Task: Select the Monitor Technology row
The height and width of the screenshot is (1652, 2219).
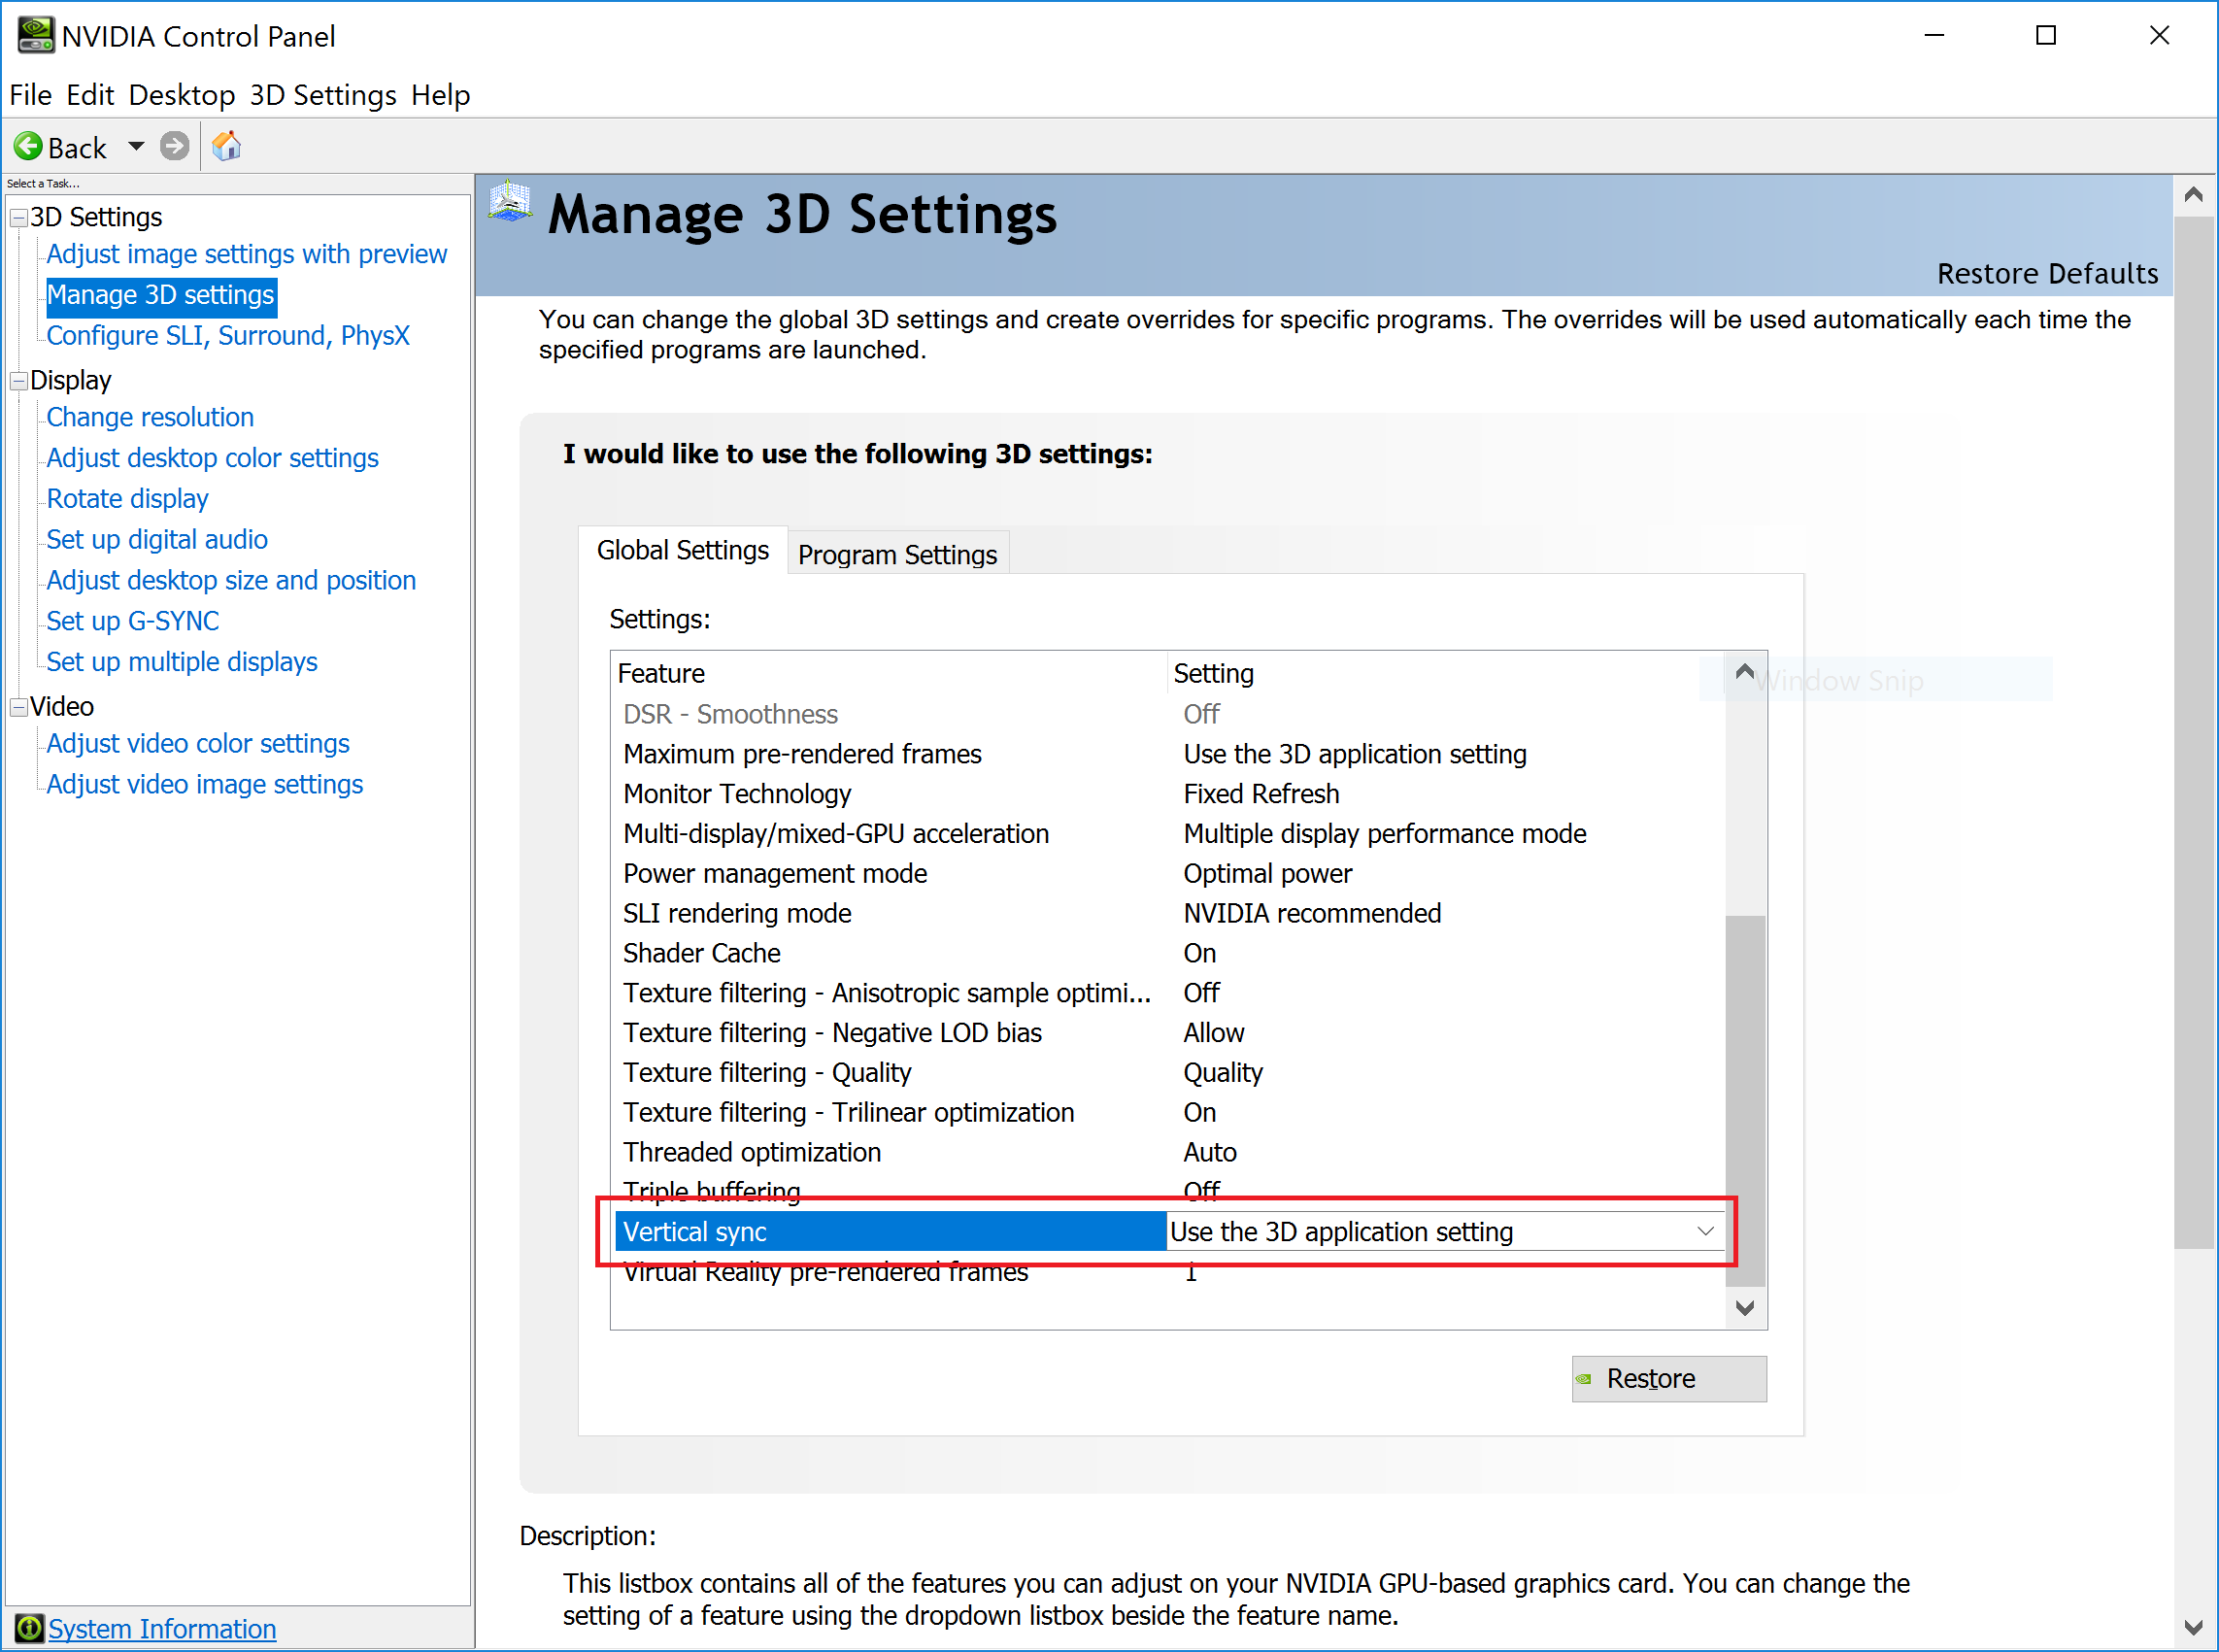Action: pyautogui.click(x=1168, y=794)
